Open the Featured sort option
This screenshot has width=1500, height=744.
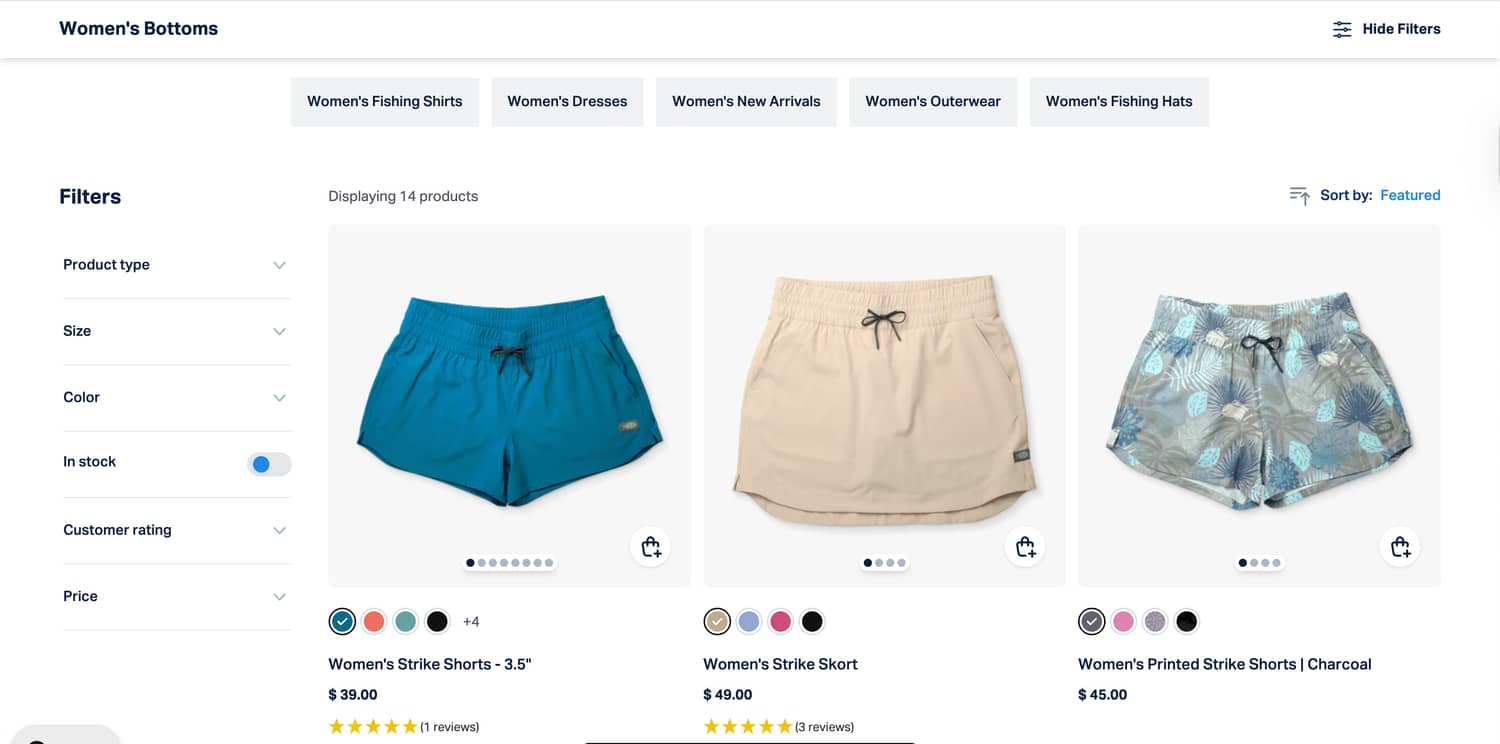point(1410,195)
